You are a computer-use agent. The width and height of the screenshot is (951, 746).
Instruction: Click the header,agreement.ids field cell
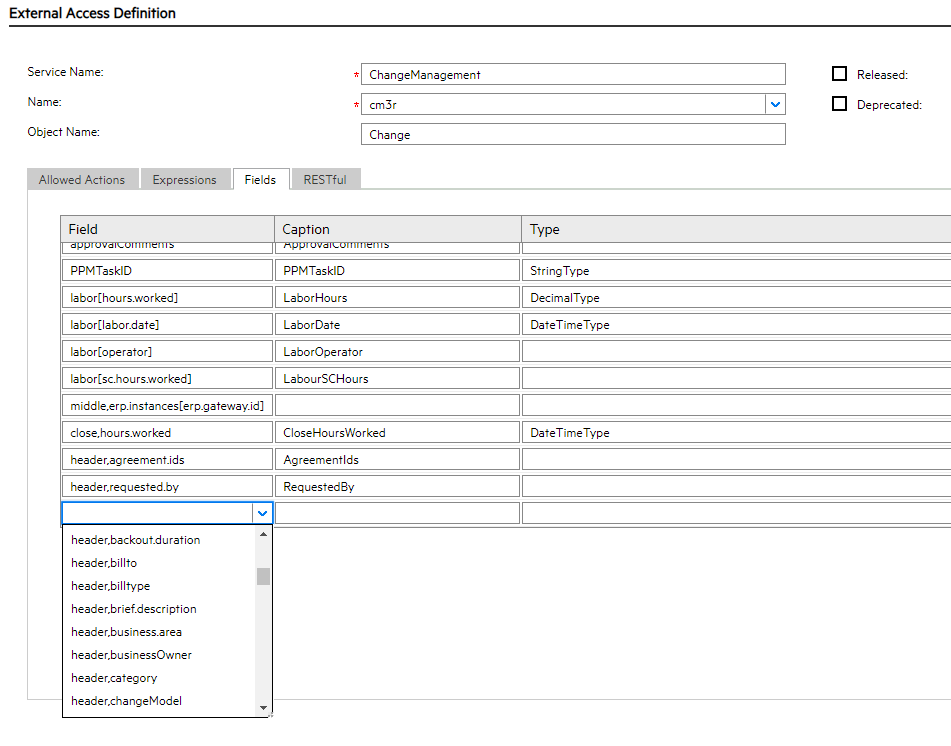coord(167,460)
